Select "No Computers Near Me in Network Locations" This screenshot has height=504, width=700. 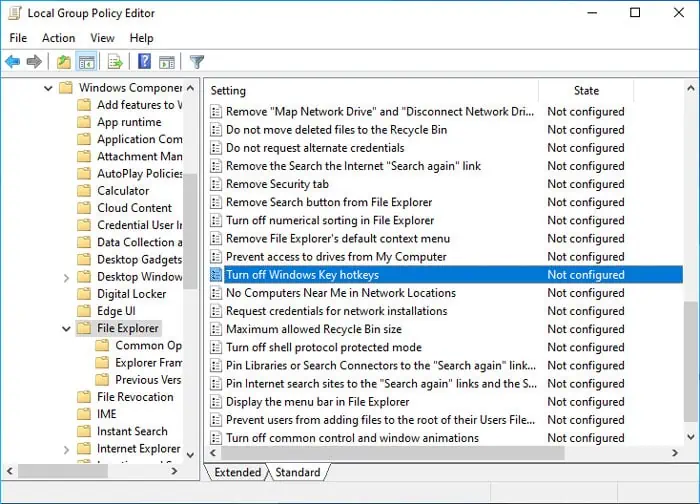point(341,293)
